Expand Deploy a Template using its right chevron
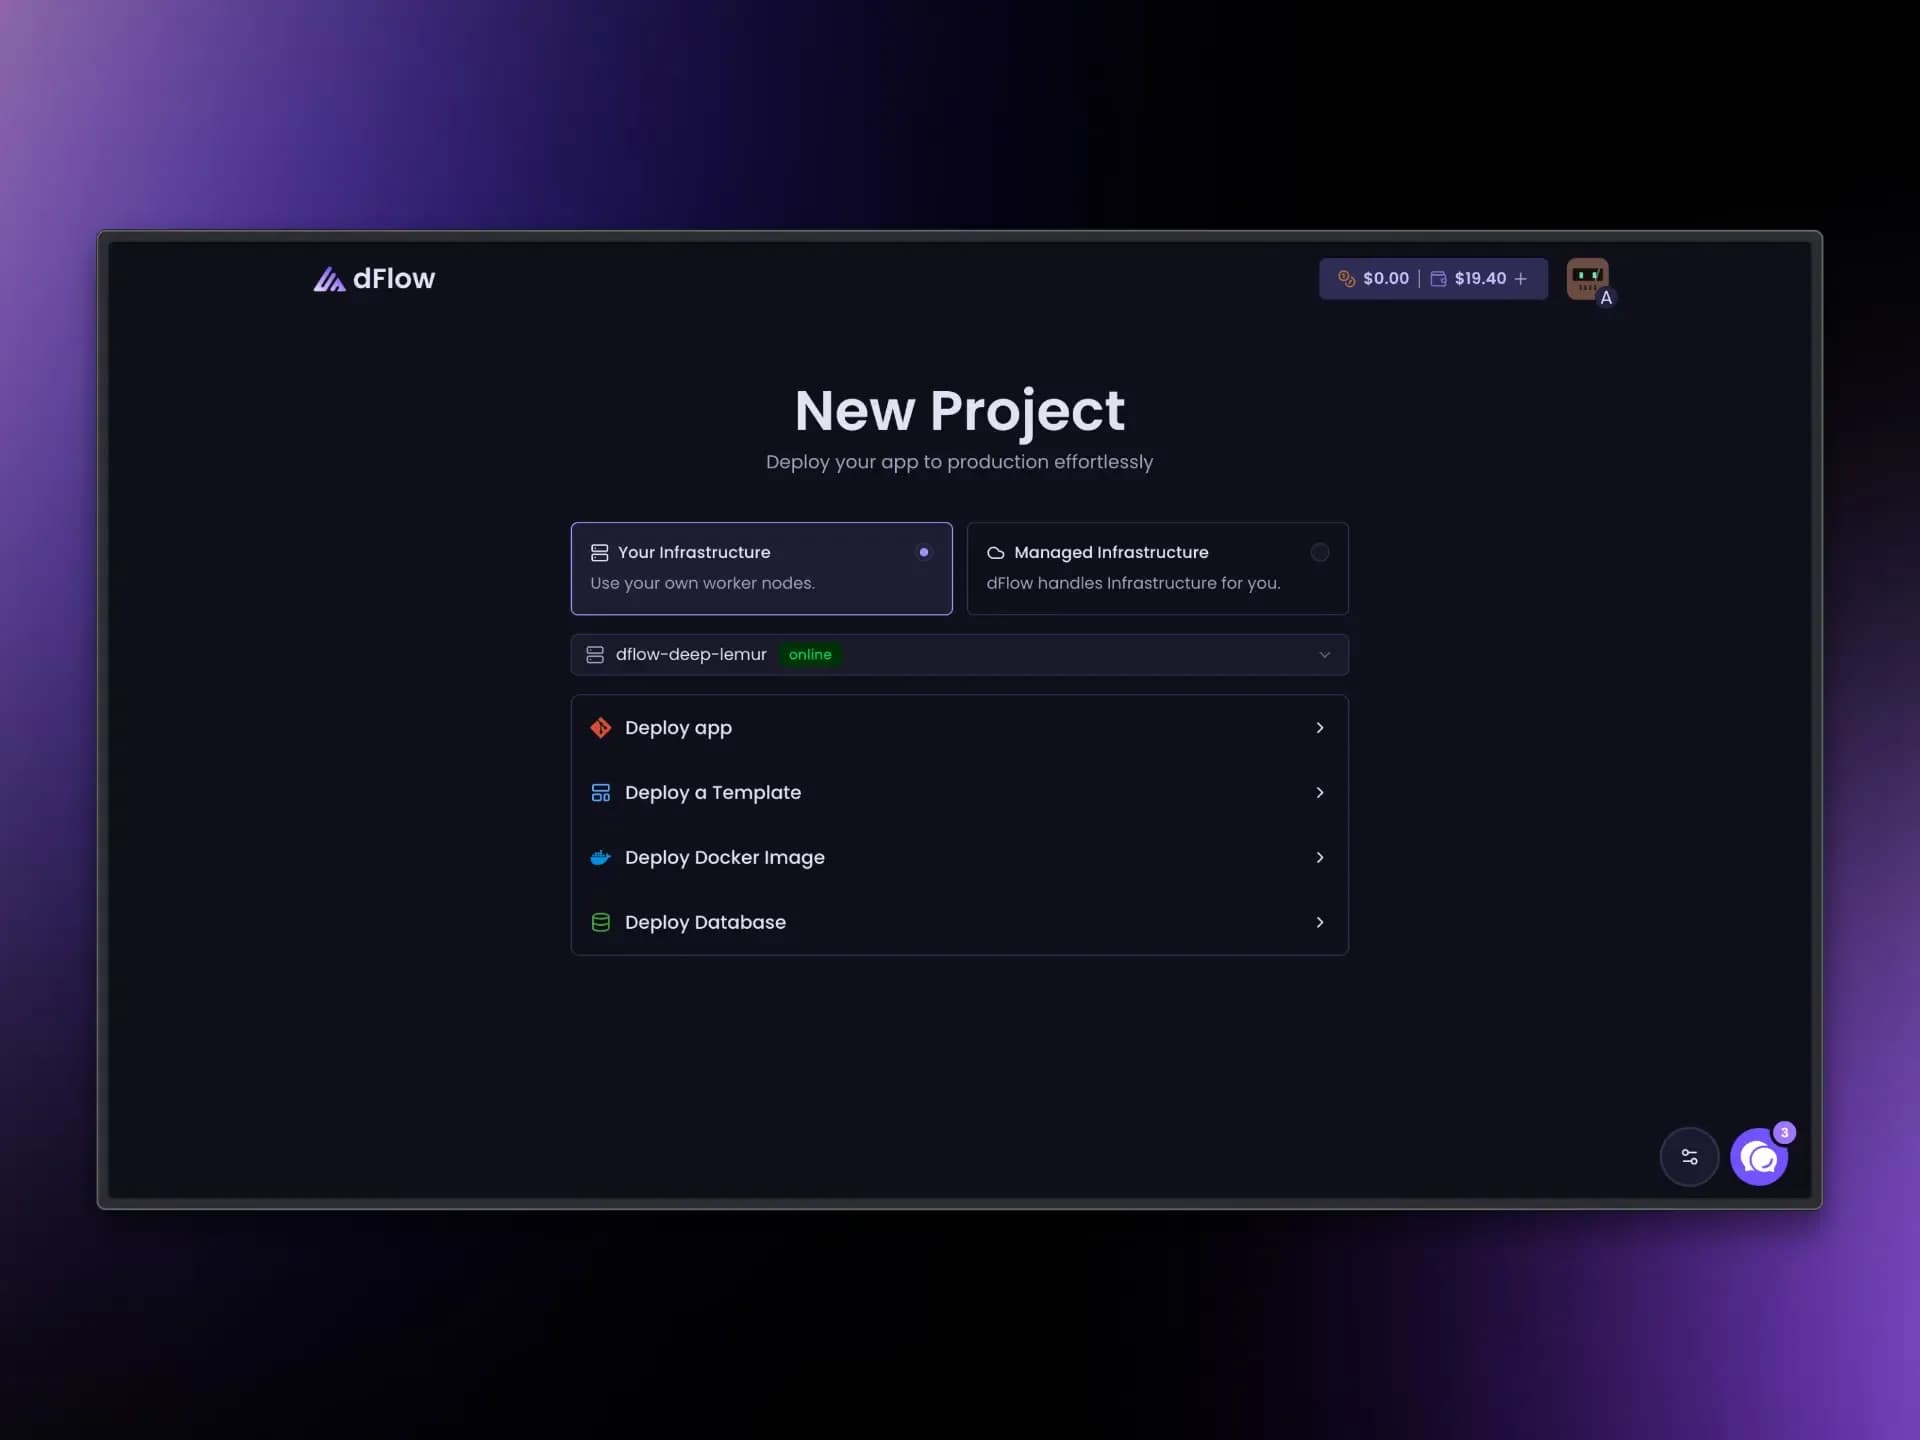Image resolution: width=1920 pixels, height=1440 pixels. tap(1320, 792)
